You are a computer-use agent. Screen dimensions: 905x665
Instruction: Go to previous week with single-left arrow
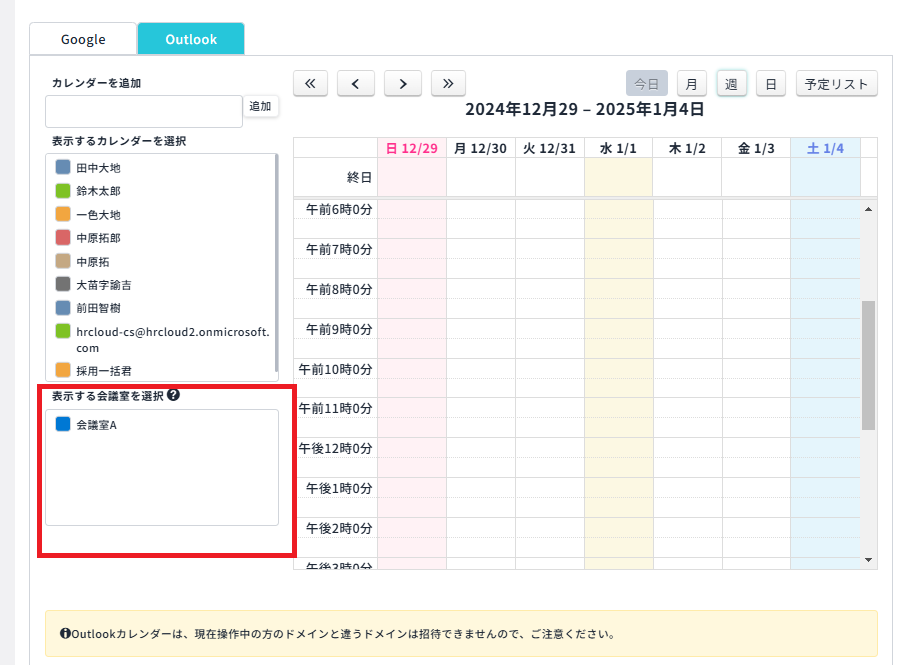pyautogui.click(x=355, y=83)
